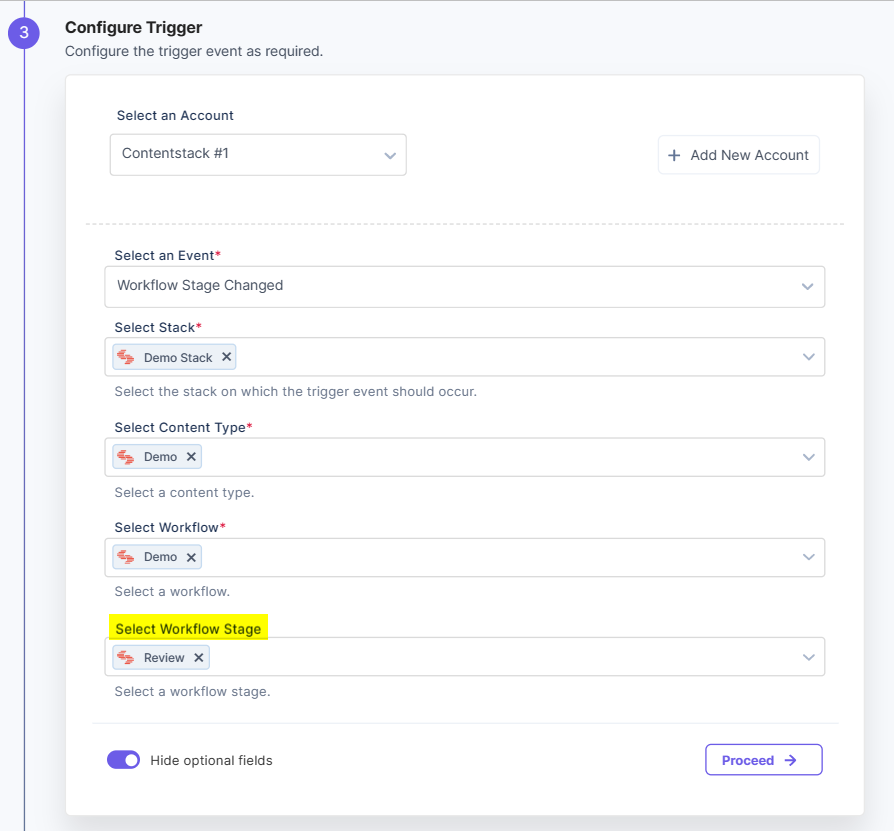Click inside the Select Workflow Stage field
Screen dimensions: 894x831
pos(465,657)
